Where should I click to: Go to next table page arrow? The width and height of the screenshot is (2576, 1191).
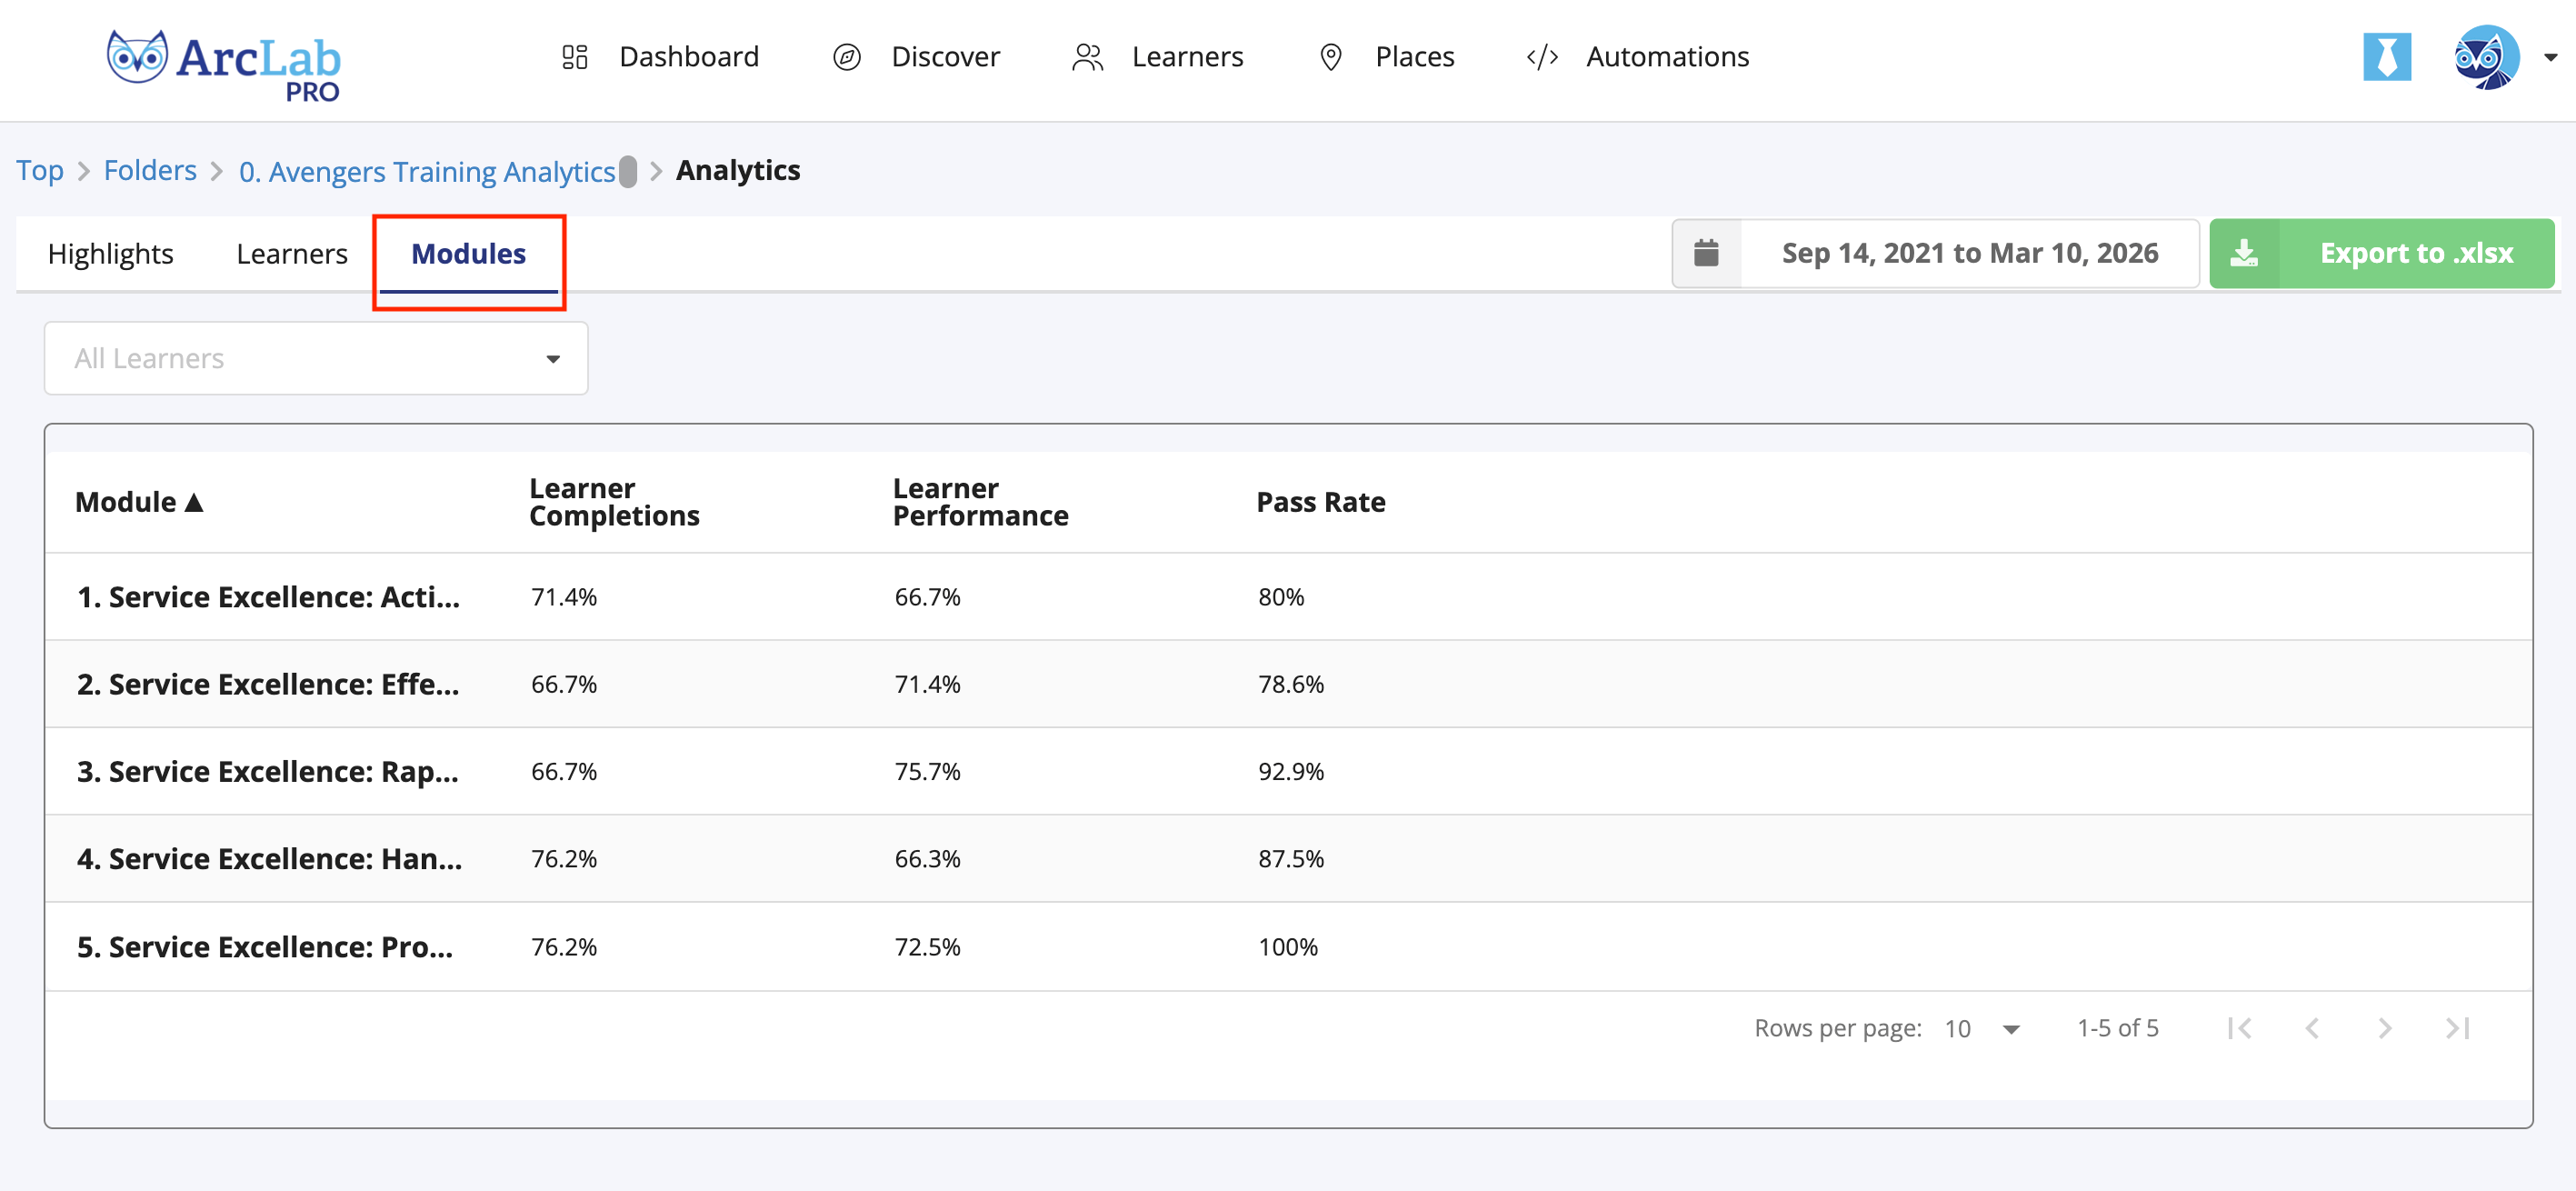pos(2384,1027)
